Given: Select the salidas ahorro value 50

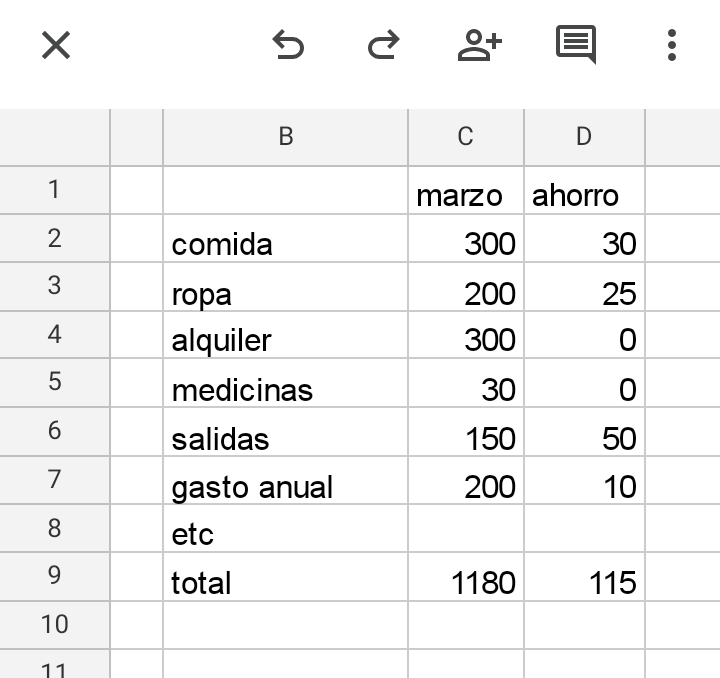Looking at the screenshot, I should click(584, 437).
